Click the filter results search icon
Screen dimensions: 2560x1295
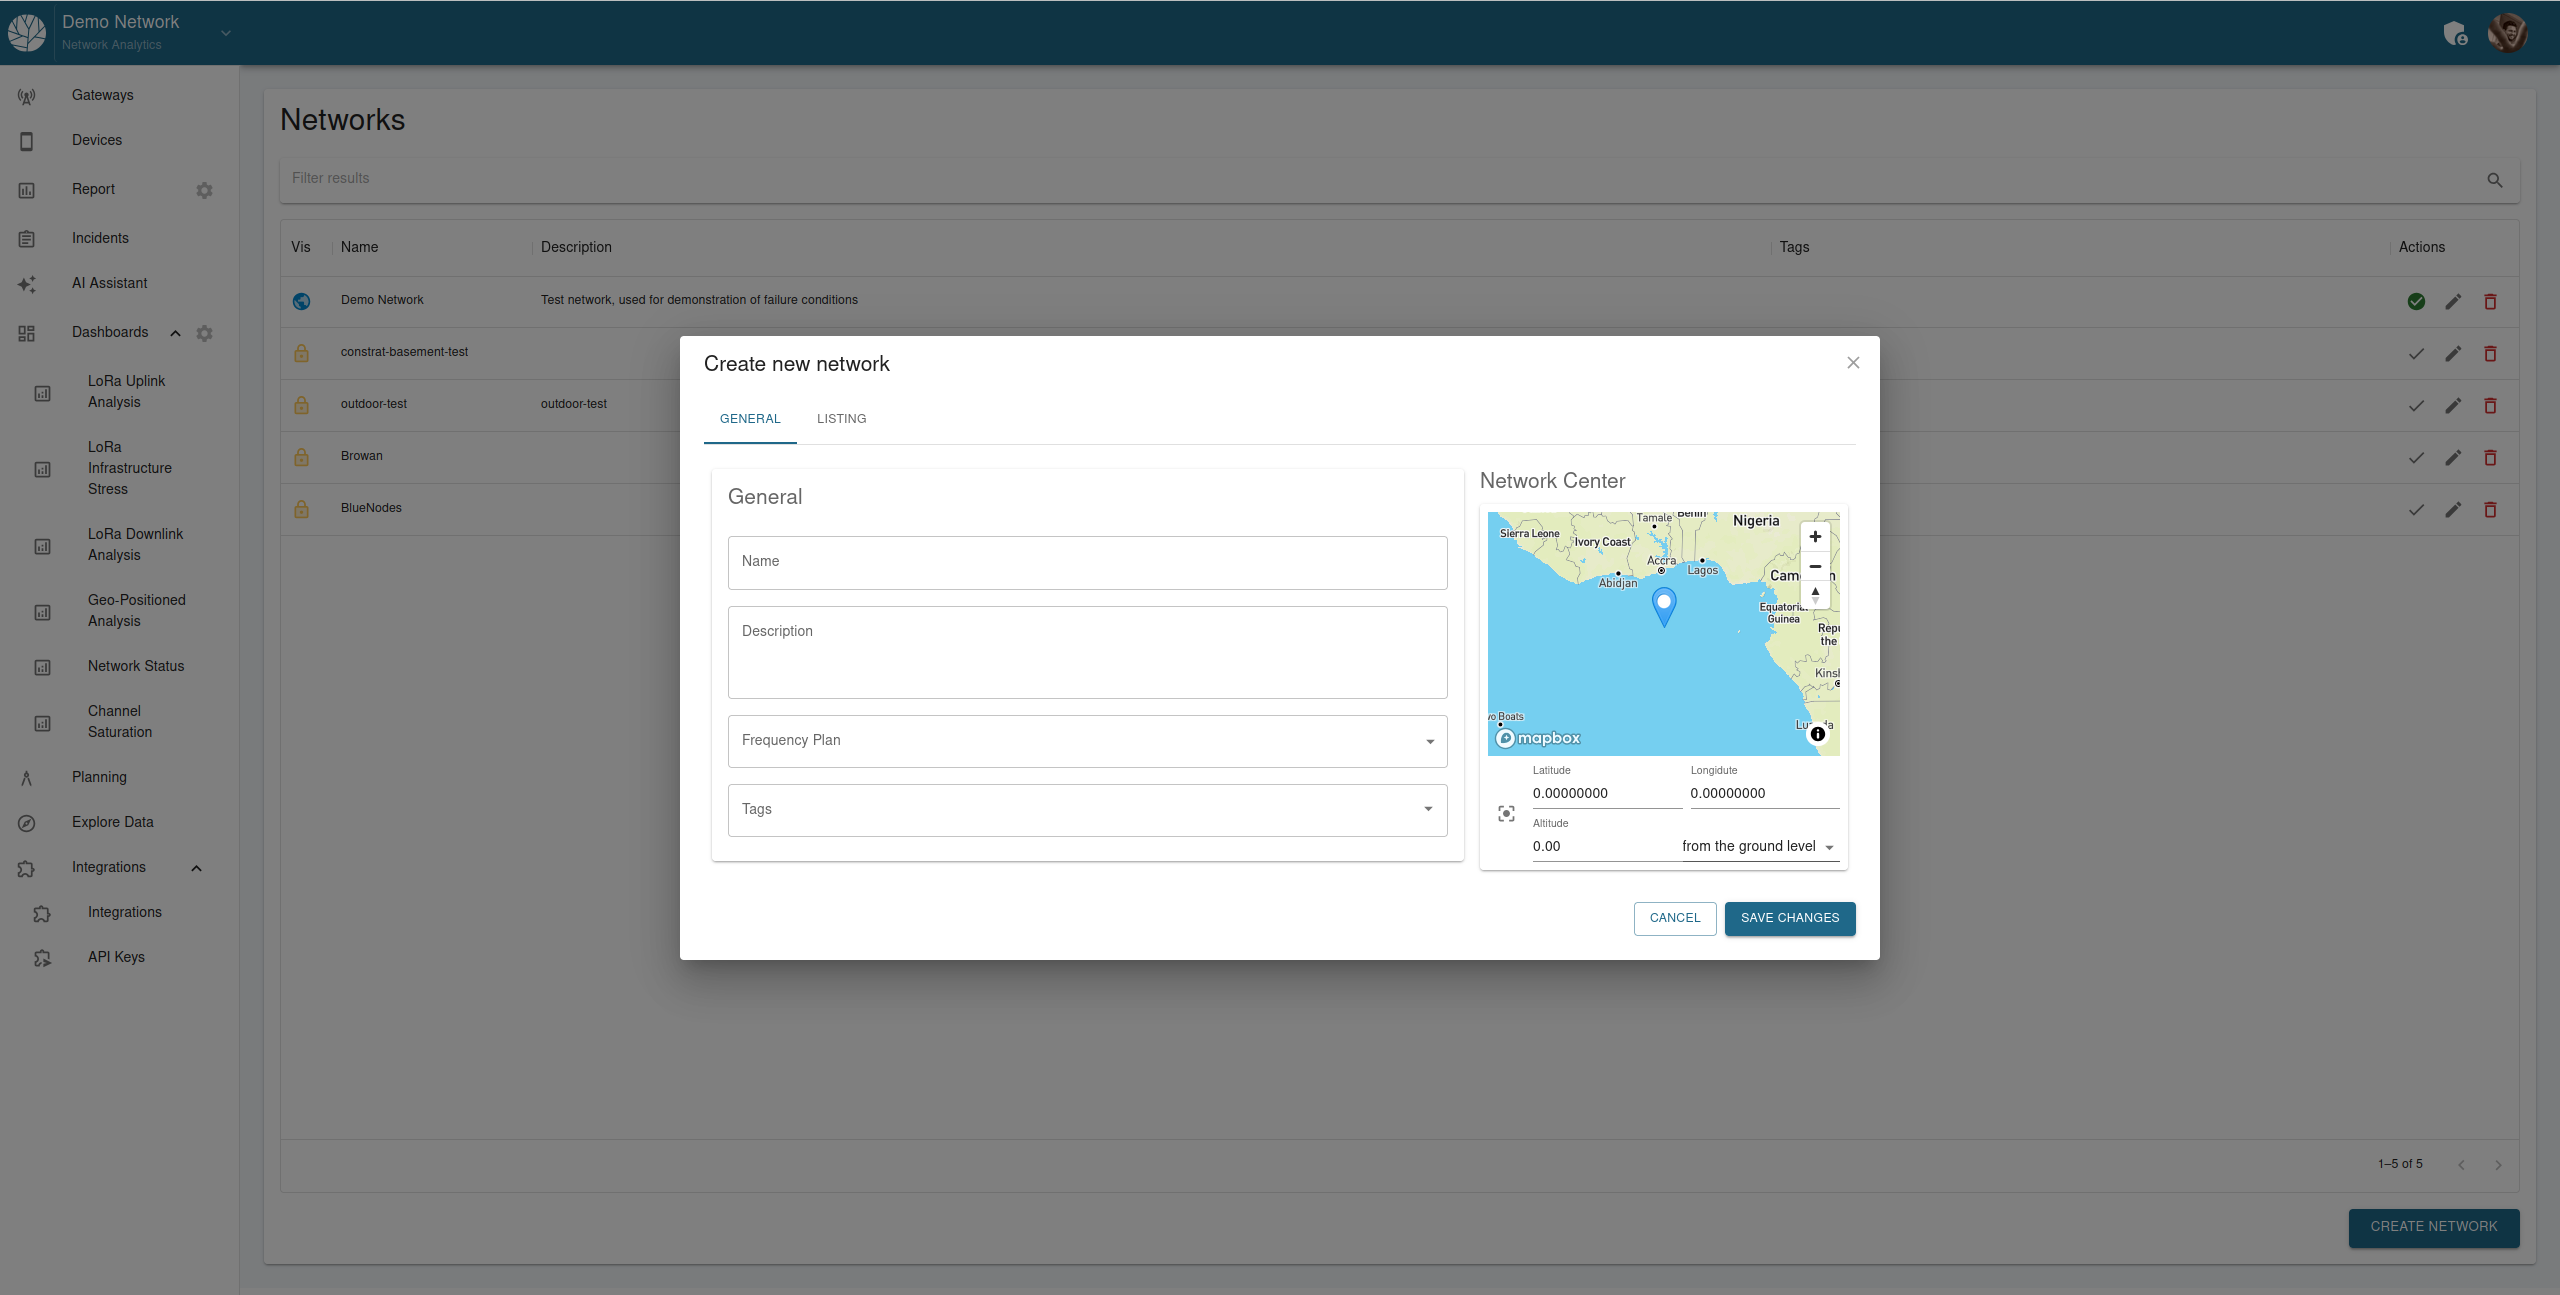2494,180
